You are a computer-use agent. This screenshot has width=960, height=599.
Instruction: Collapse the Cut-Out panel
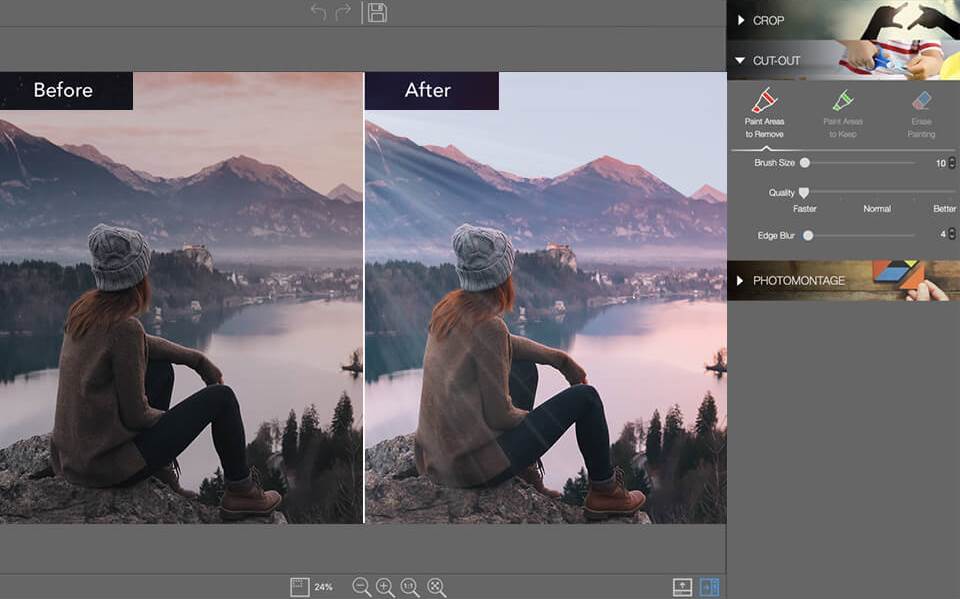[740, 61]
